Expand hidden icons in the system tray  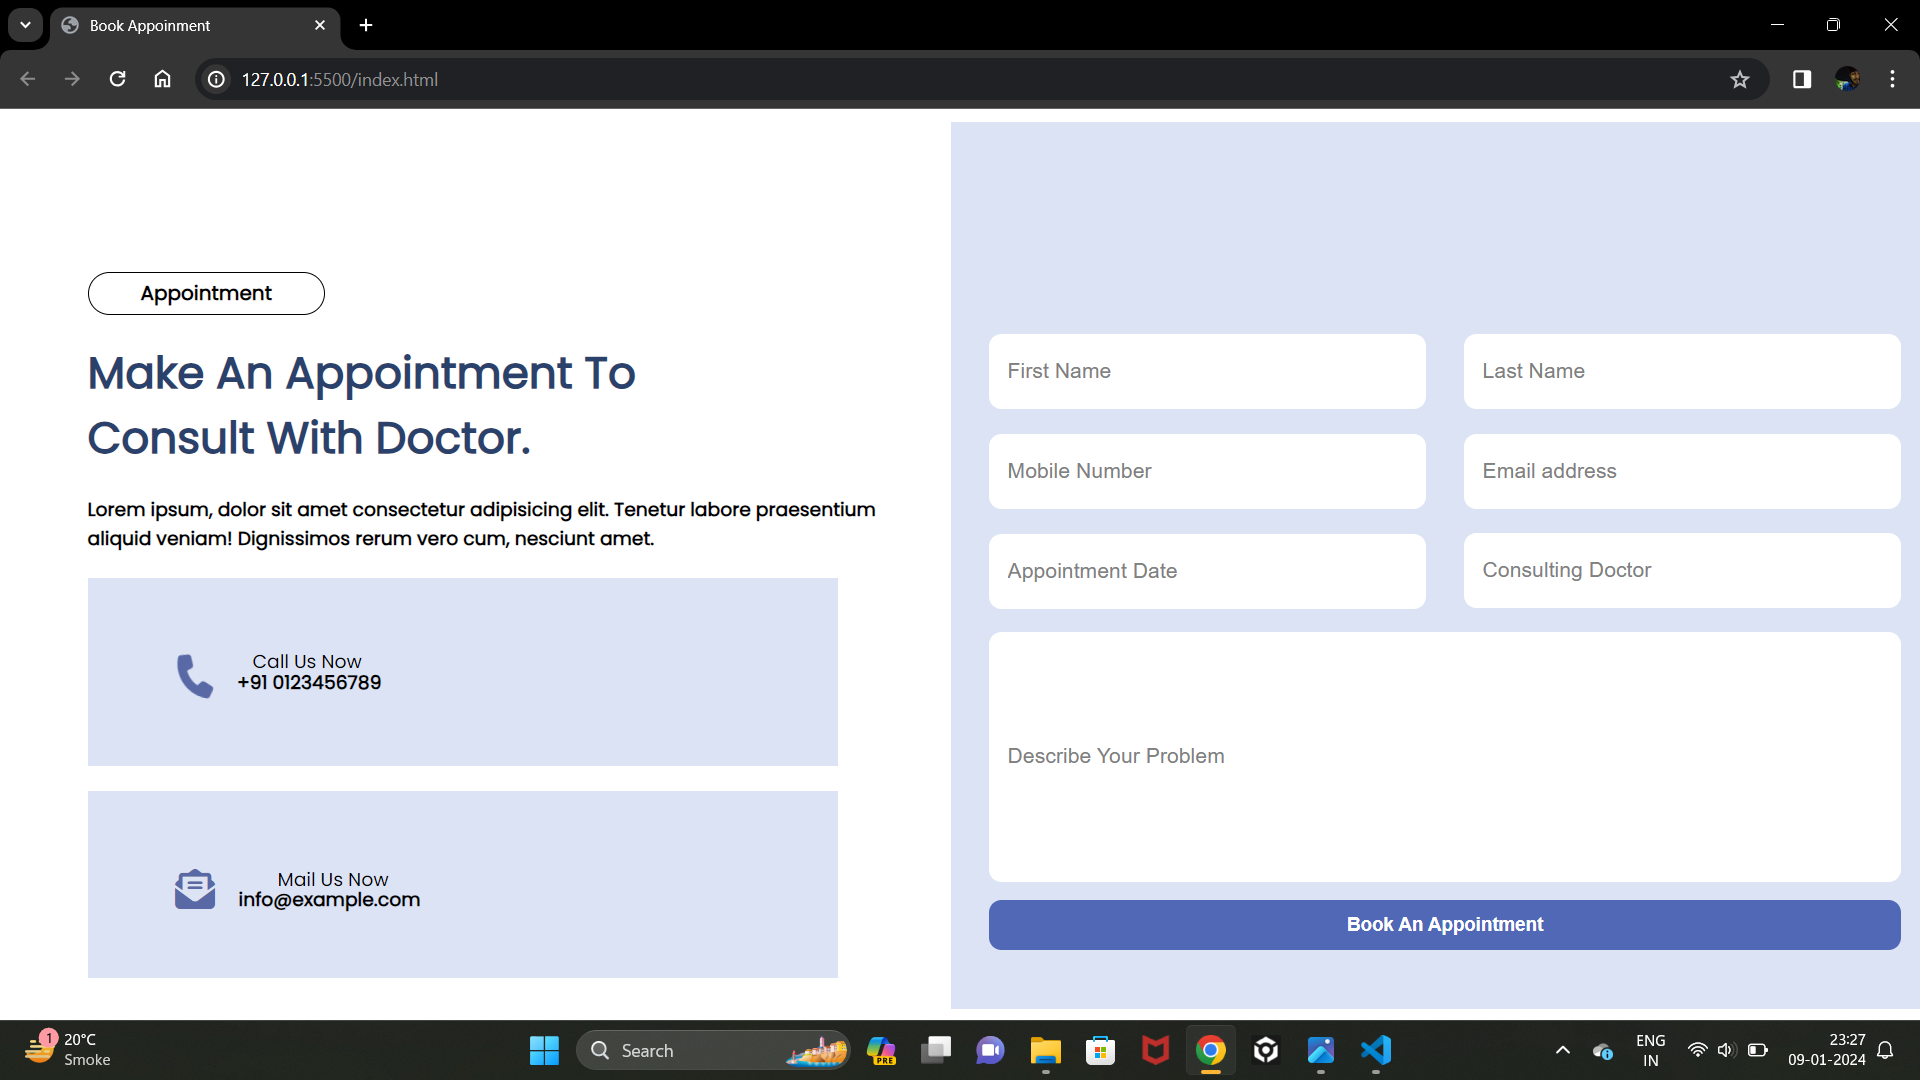point(1562,1050)
